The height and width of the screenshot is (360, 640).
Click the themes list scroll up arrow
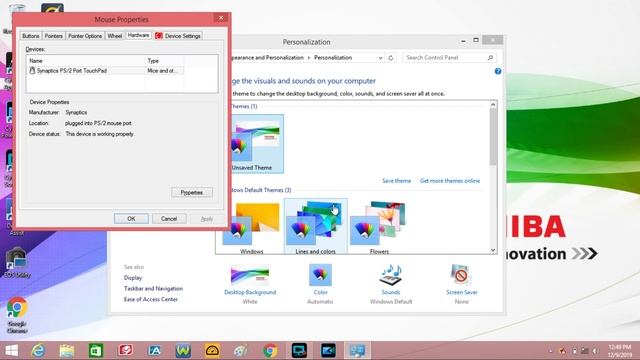493,104
